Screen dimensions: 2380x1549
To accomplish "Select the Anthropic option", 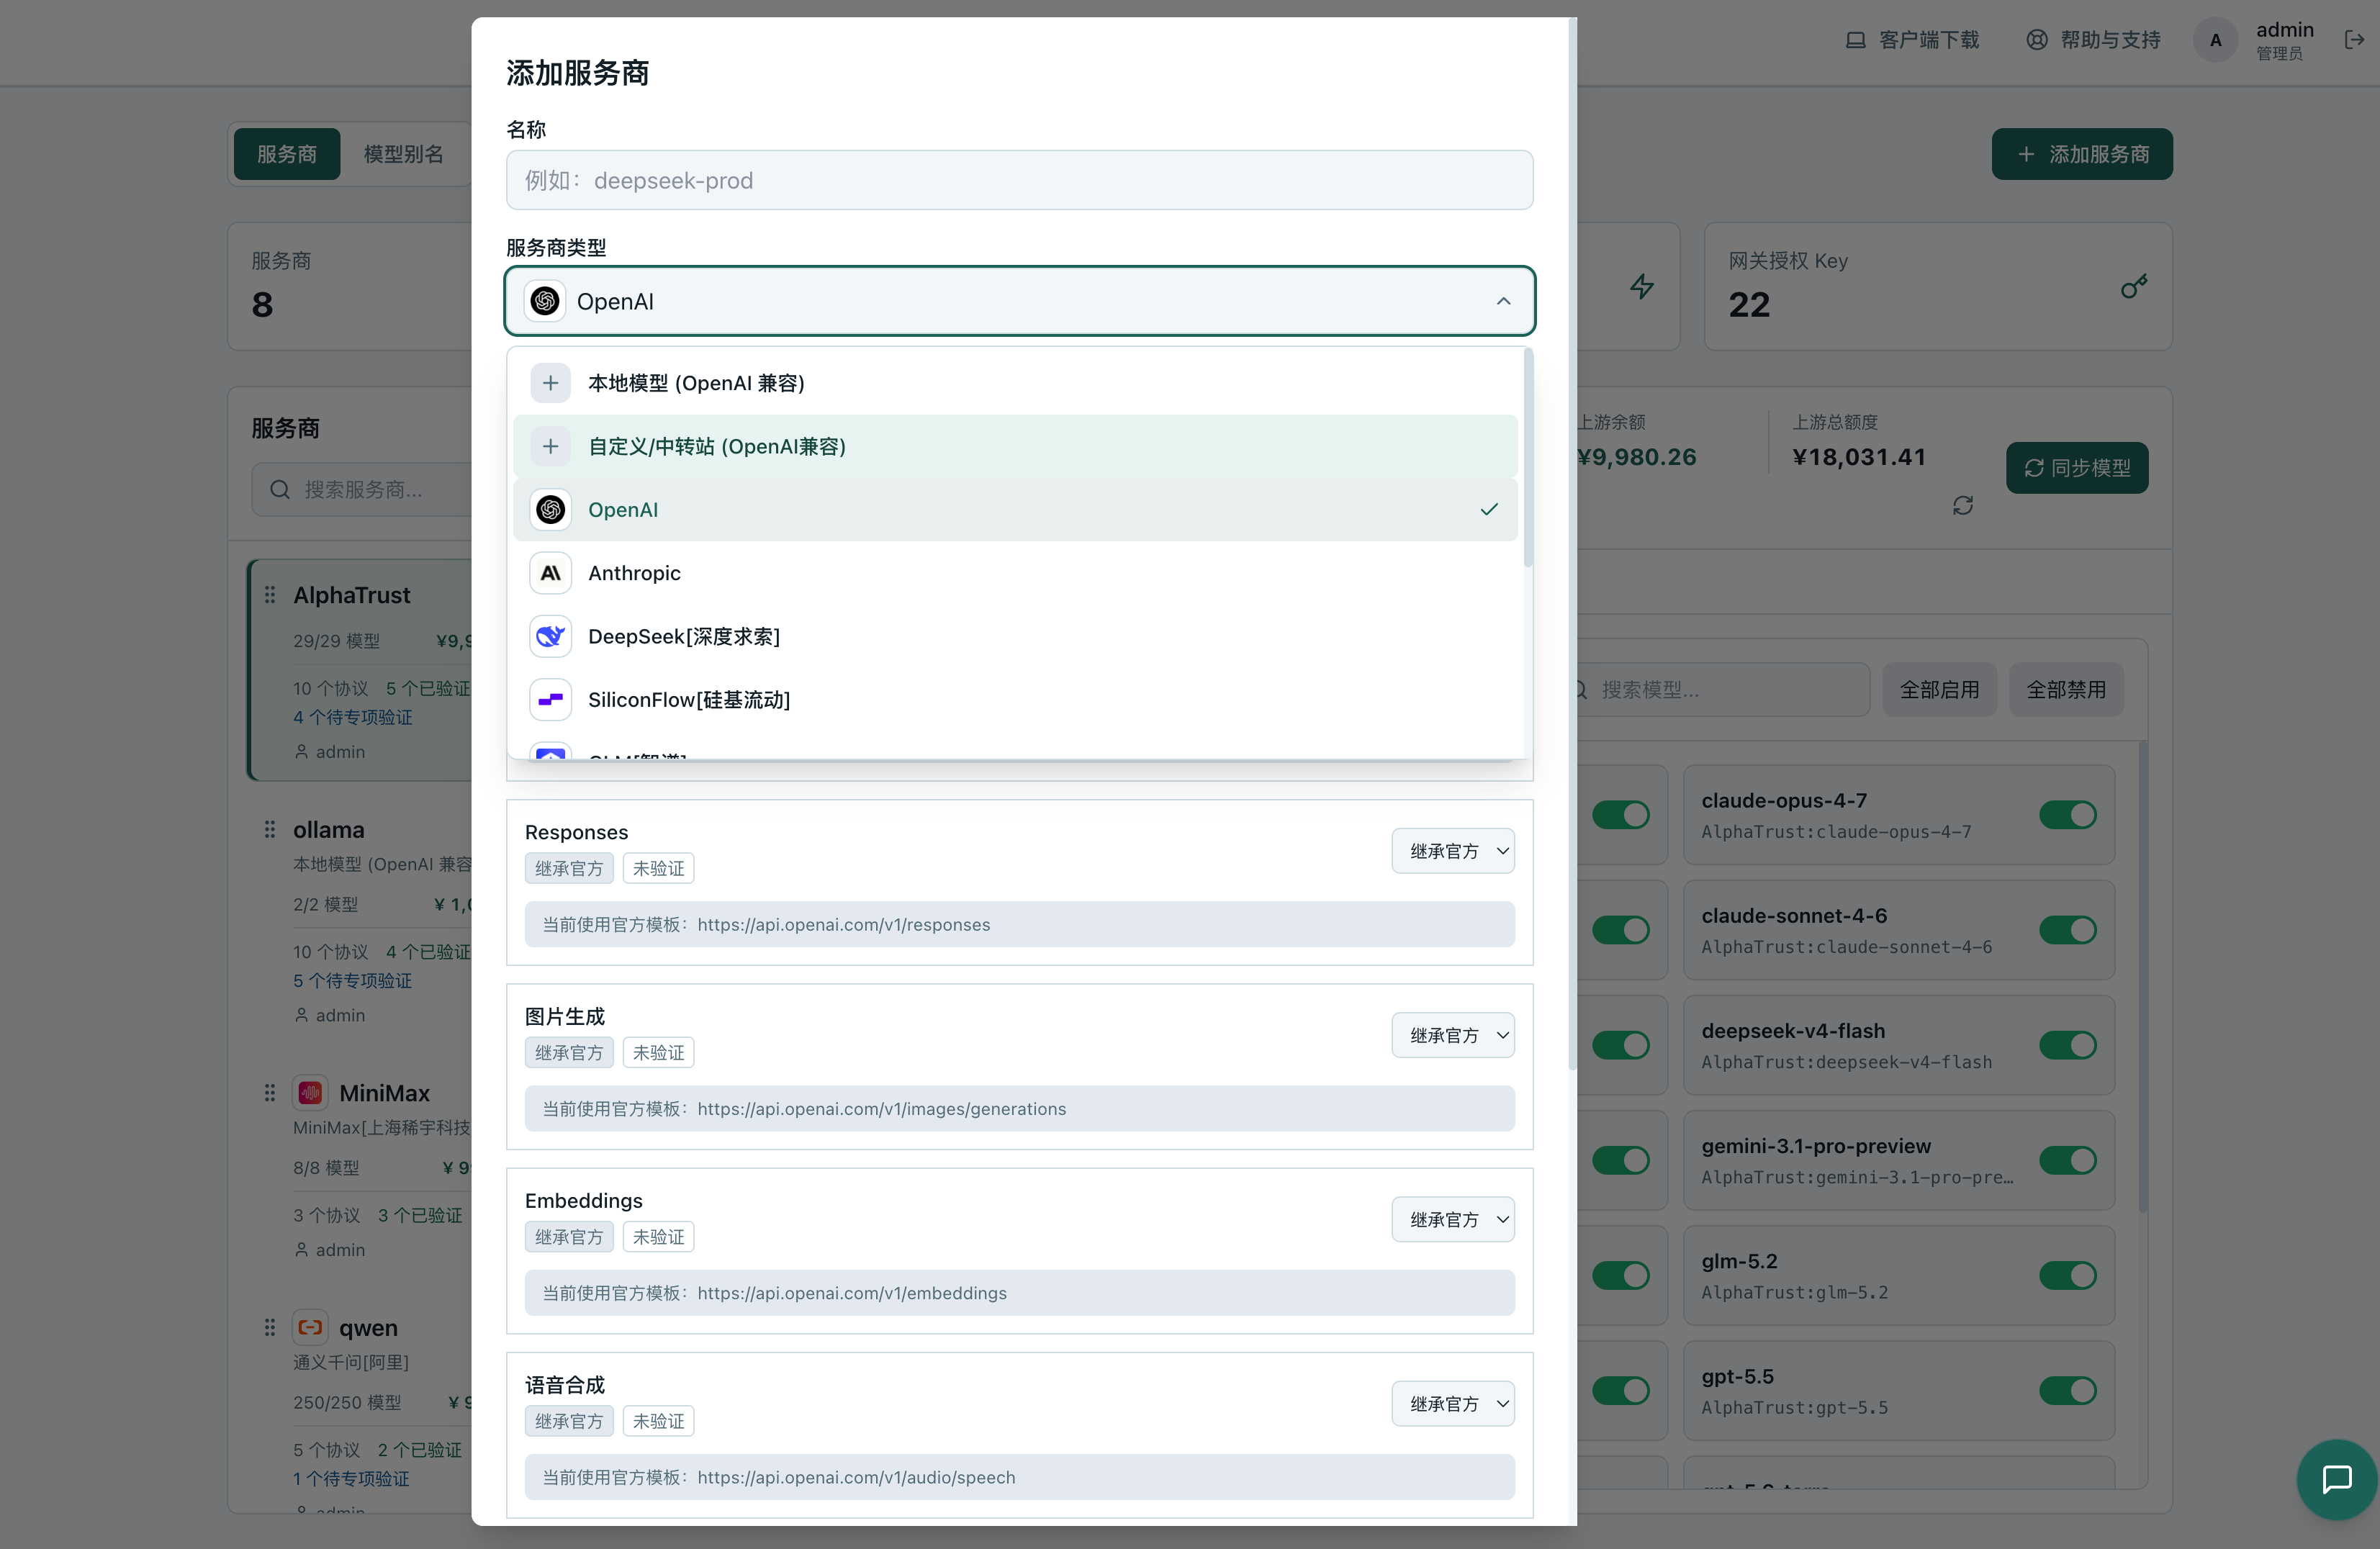I will click(1016, 573).
